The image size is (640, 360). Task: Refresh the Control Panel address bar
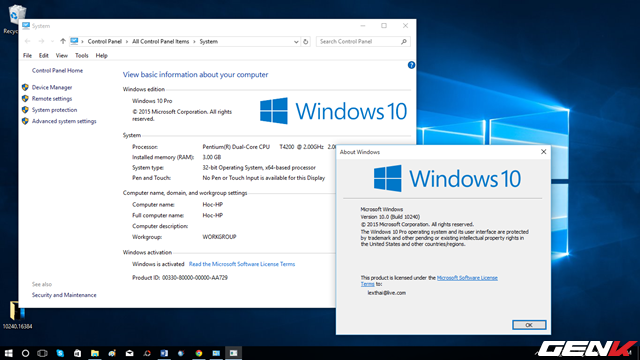pos(305,42)
